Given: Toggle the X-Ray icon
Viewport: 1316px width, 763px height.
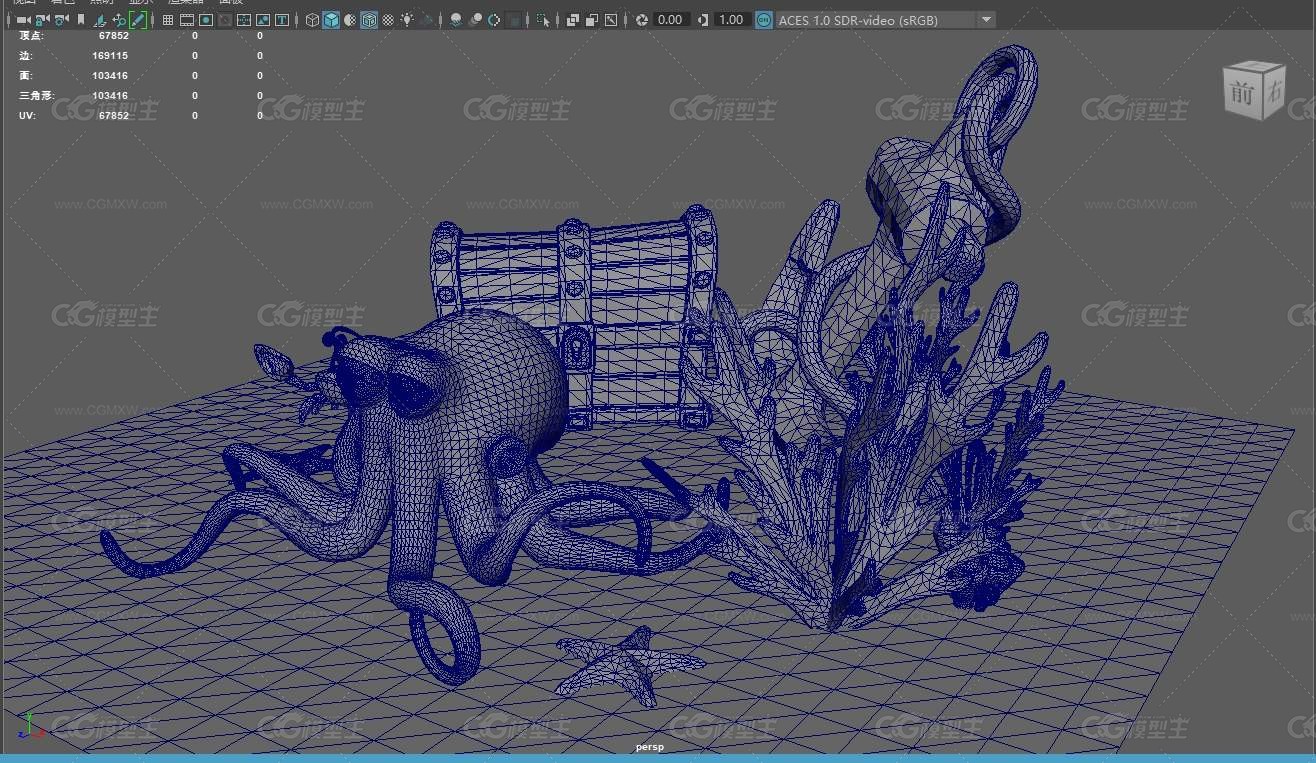Looking at the screenshot, I should point(572,20).
